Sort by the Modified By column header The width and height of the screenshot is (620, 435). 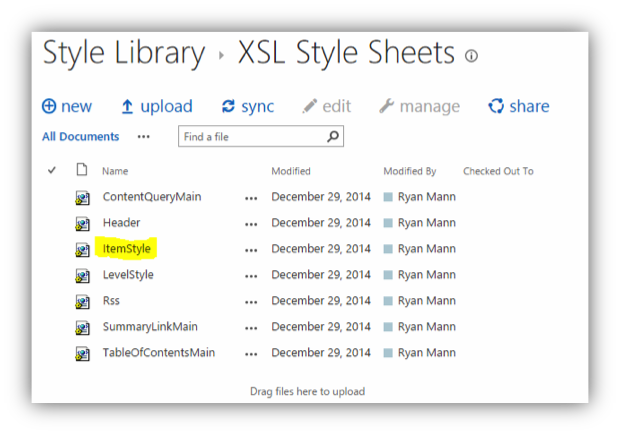[x=410, y=171]
